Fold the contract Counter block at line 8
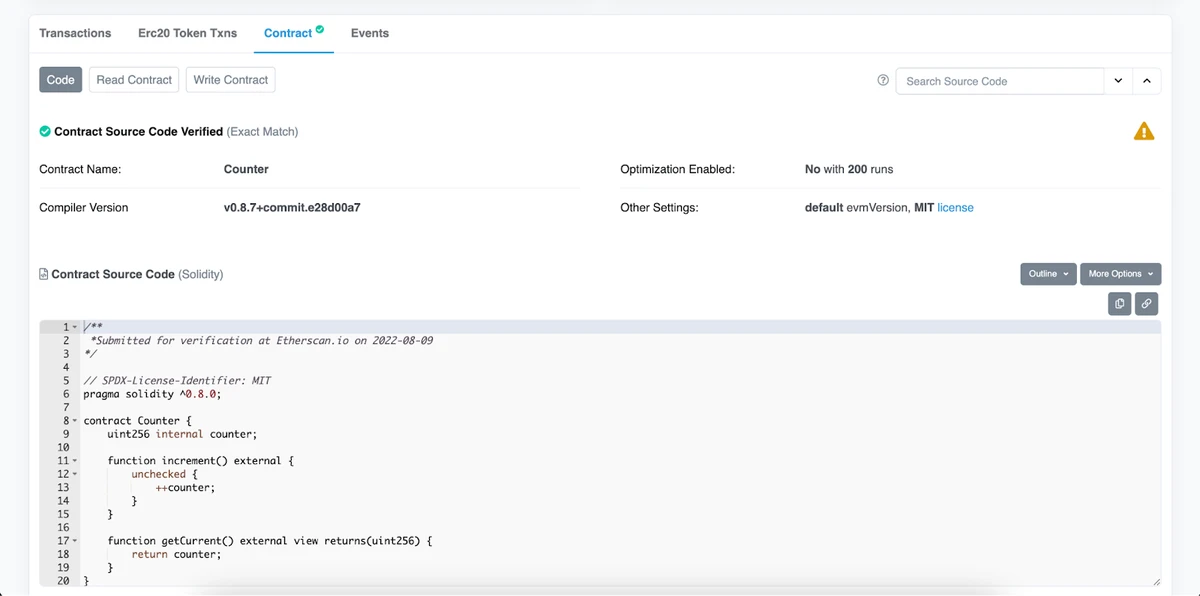Screen dimensions: 1200x596 point(75,421)
